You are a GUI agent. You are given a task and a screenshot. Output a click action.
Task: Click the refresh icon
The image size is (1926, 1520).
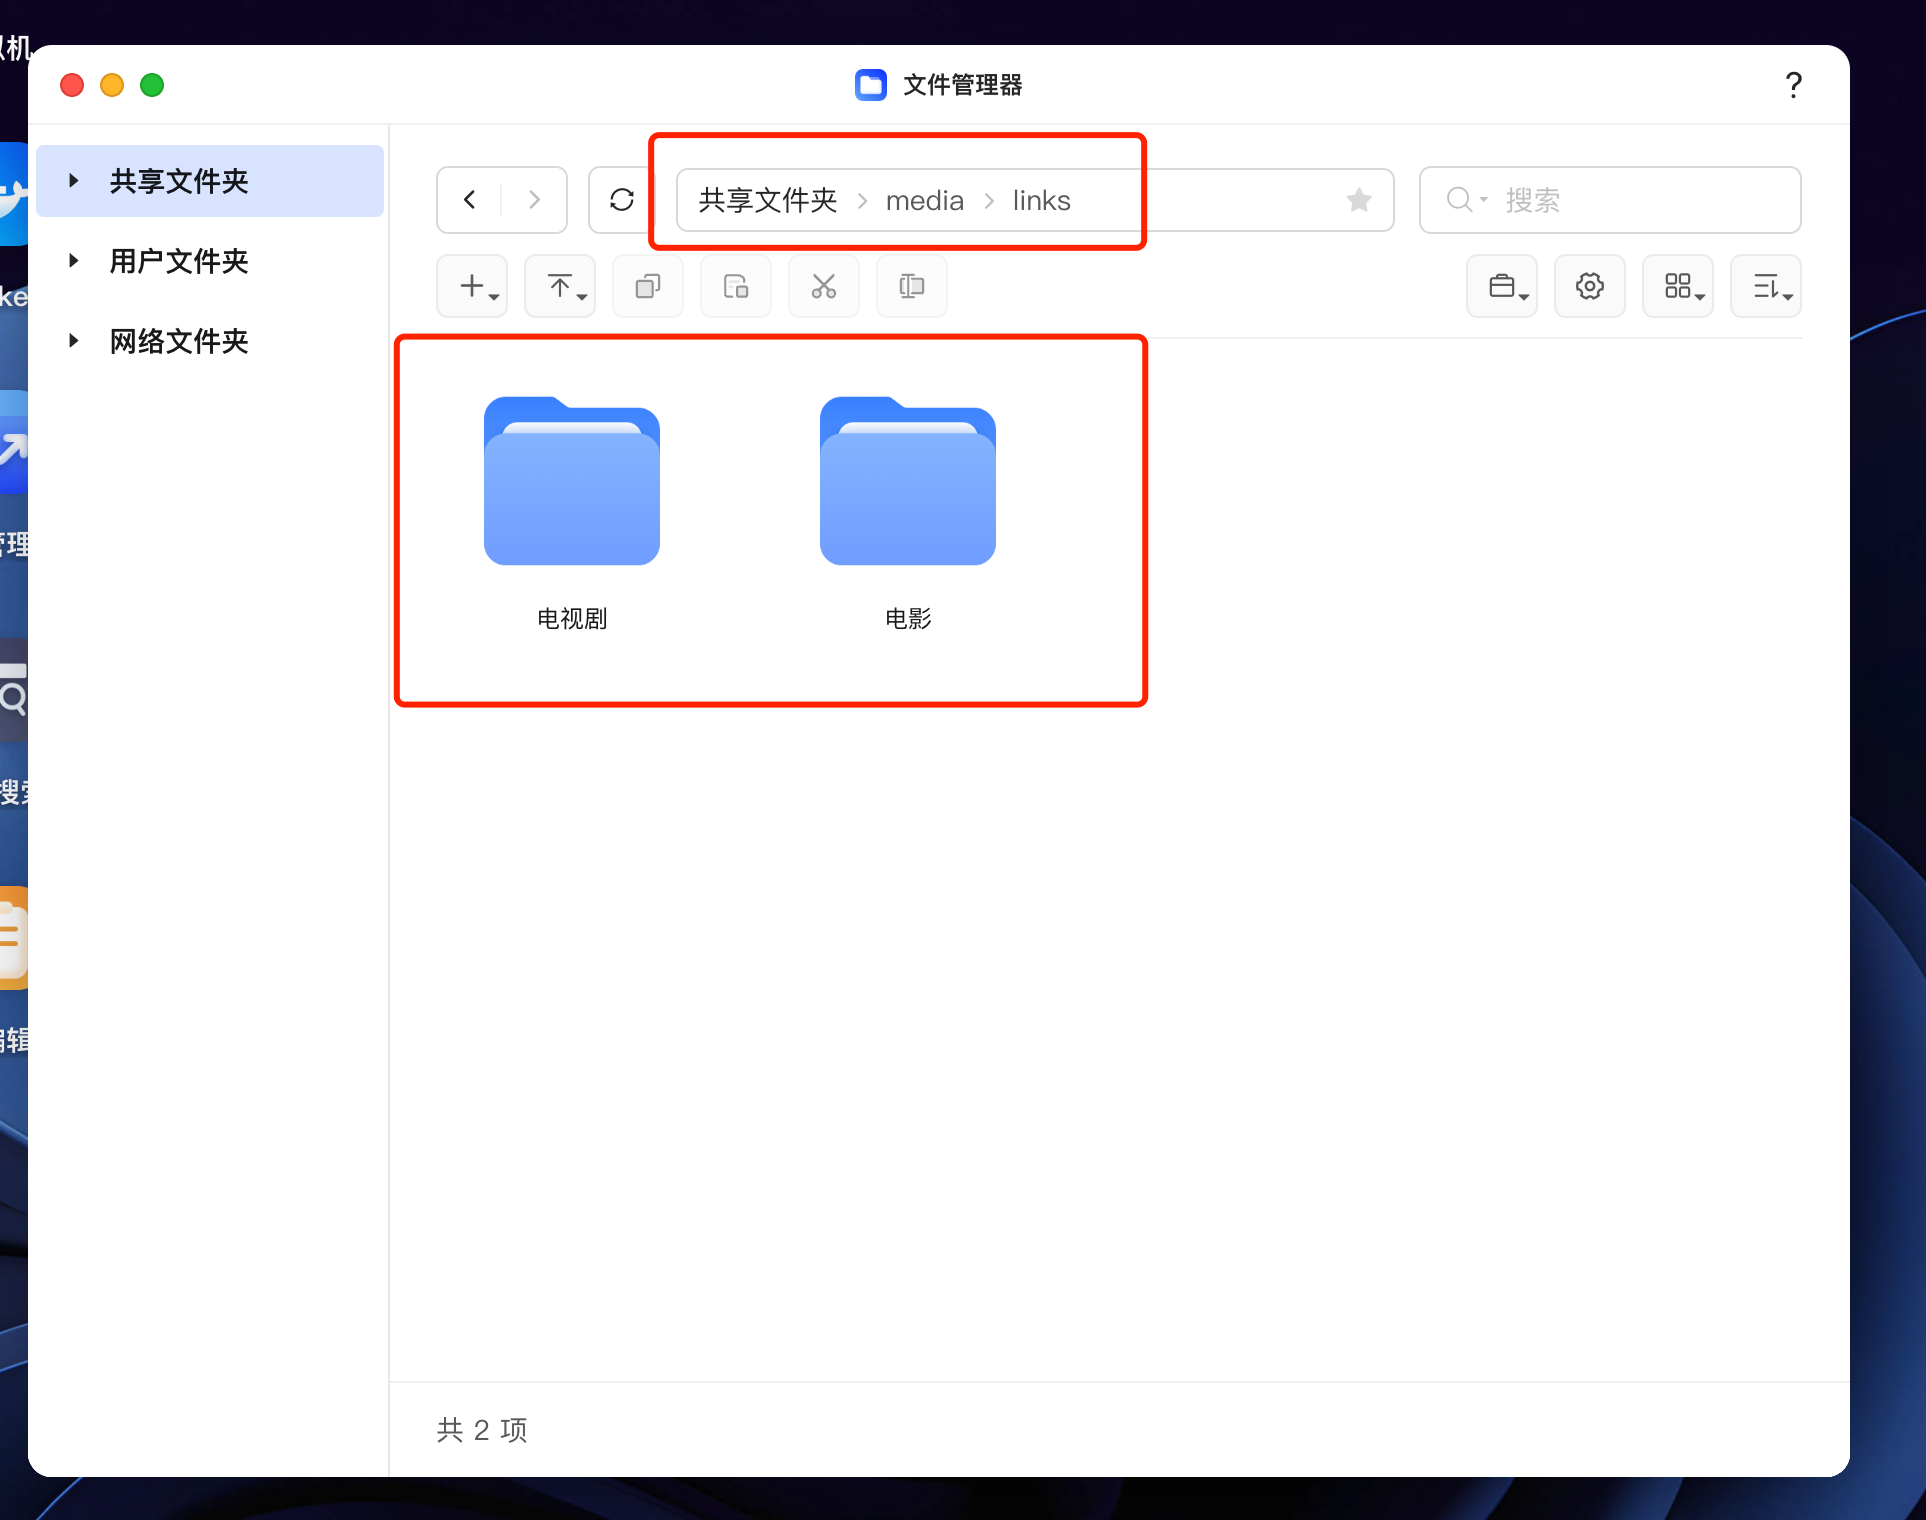tap(621, 200)
